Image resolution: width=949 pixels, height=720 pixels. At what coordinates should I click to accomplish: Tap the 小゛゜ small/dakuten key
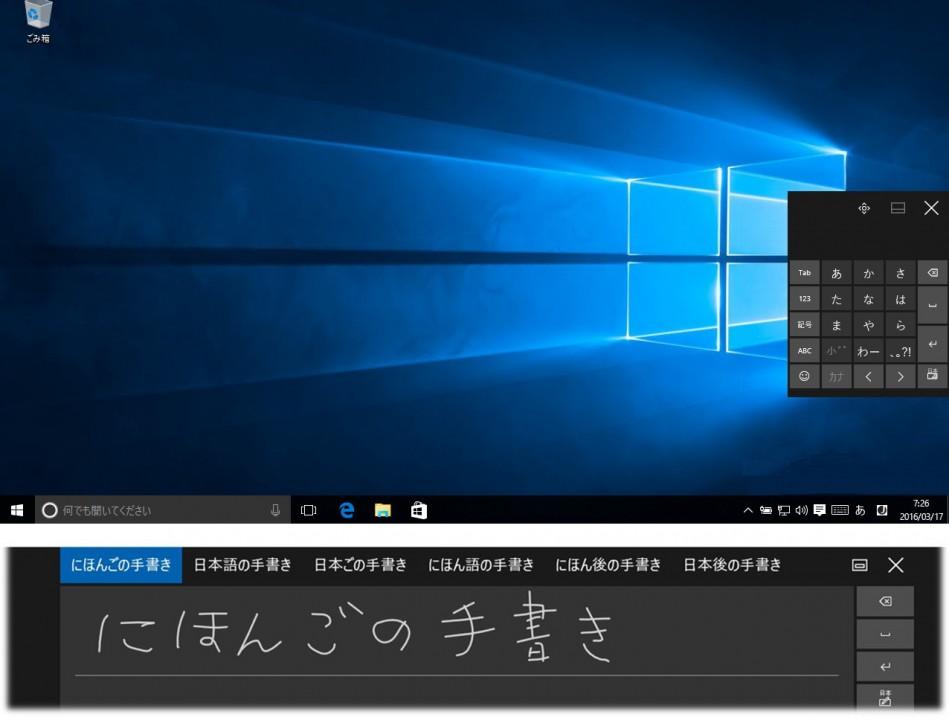tap(836, 351)
